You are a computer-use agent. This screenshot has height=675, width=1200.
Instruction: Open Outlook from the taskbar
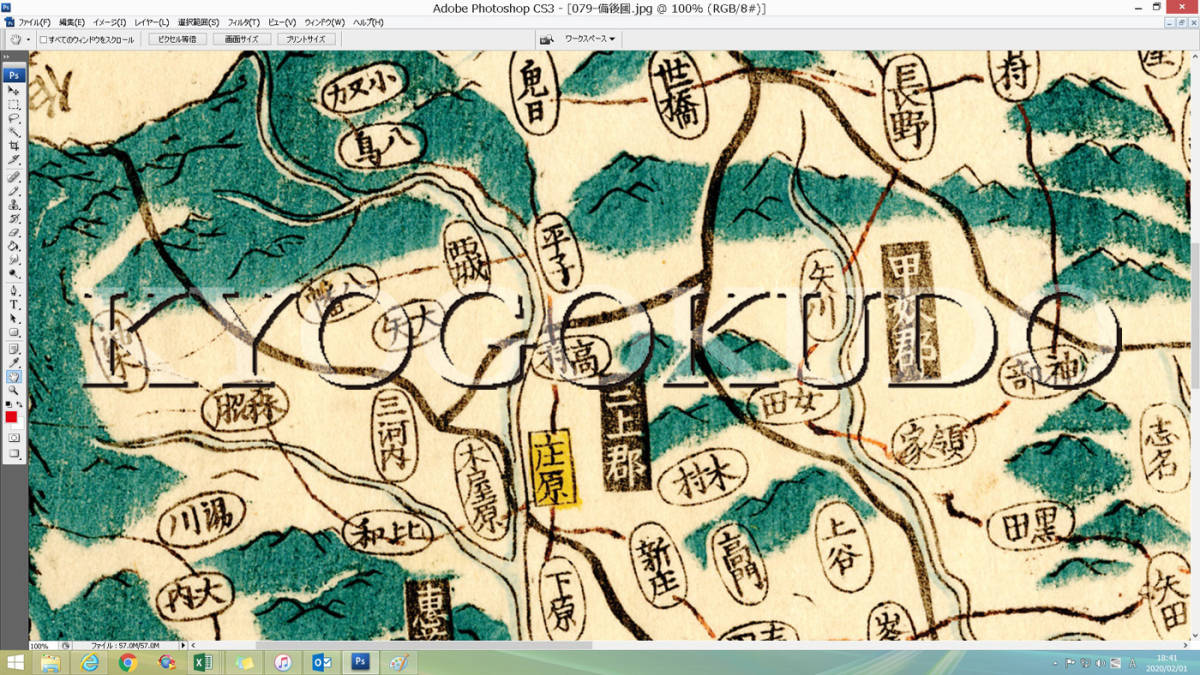[x=321, y=663]
